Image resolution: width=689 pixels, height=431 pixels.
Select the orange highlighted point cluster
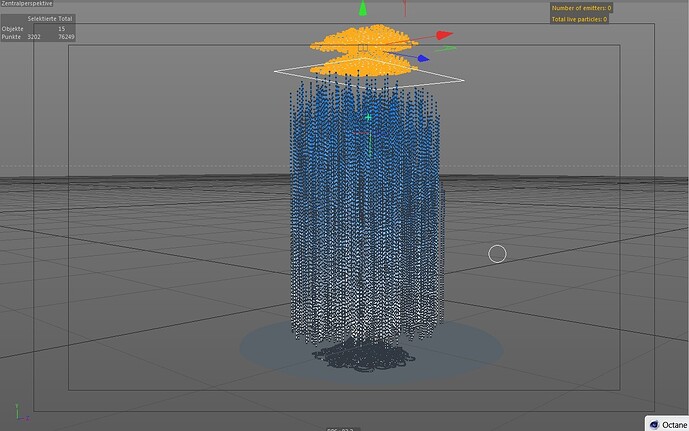pos(364,50)
